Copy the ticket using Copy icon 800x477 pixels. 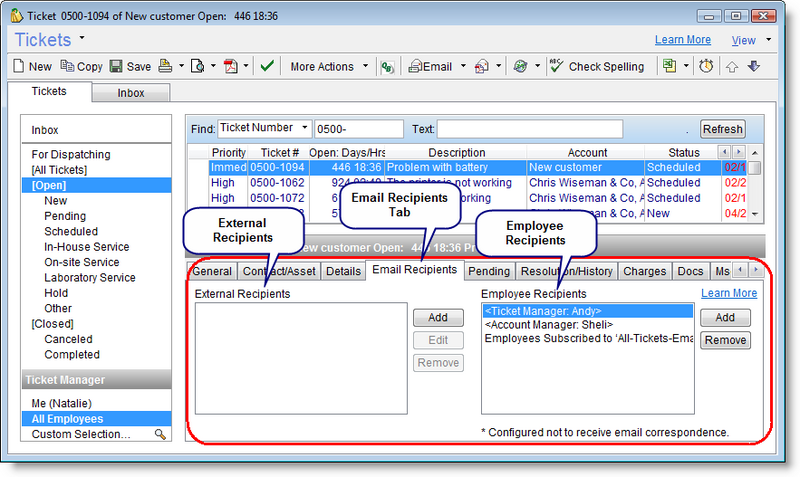pos(81,67)
